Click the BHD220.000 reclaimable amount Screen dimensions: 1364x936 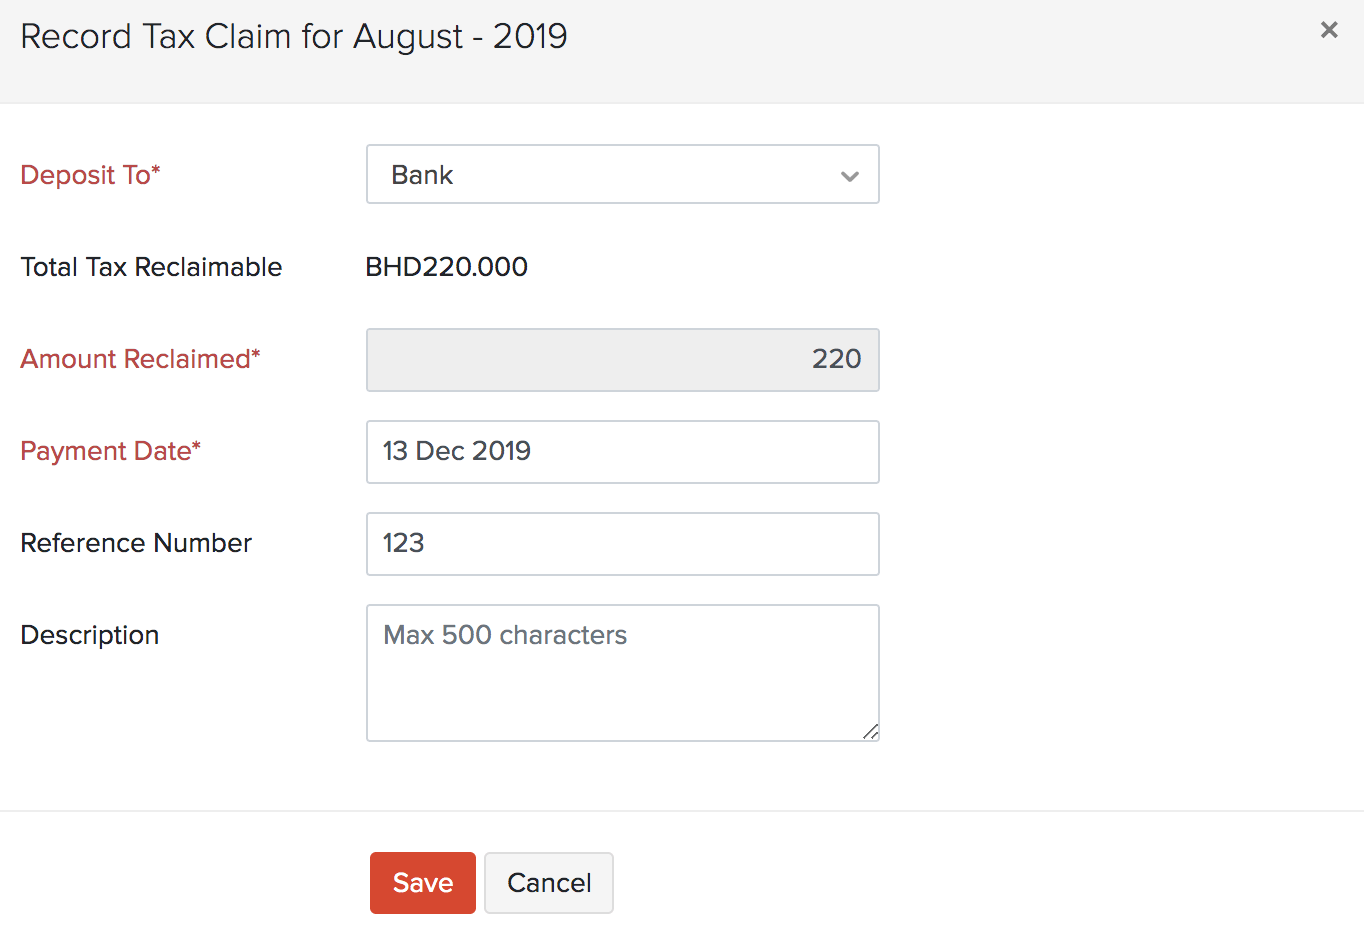(446, 267)
